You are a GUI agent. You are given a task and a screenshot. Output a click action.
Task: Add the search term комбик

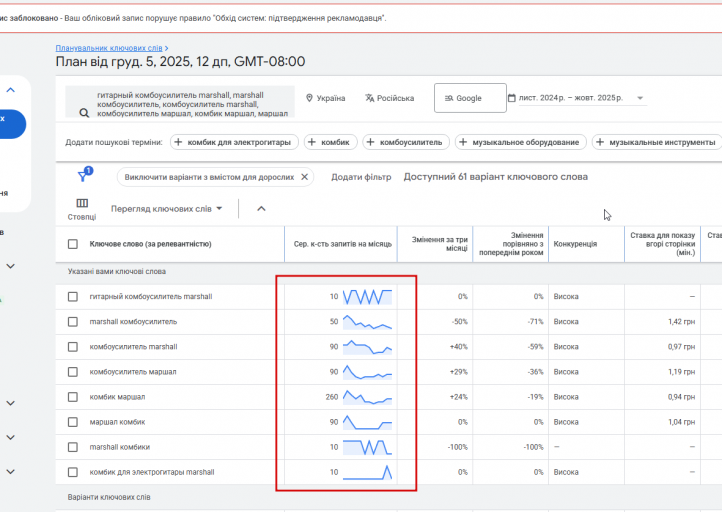point(330,142)
